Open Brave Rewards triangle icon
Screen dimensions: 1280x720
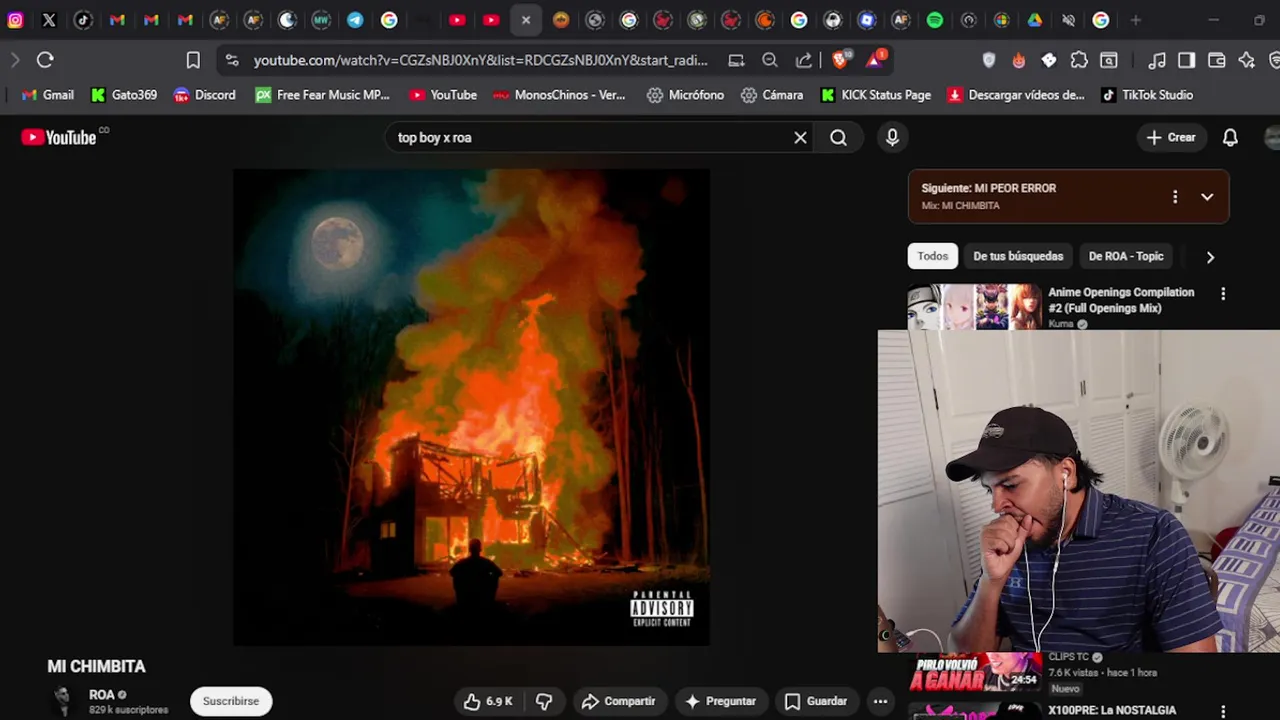(875, 60)
